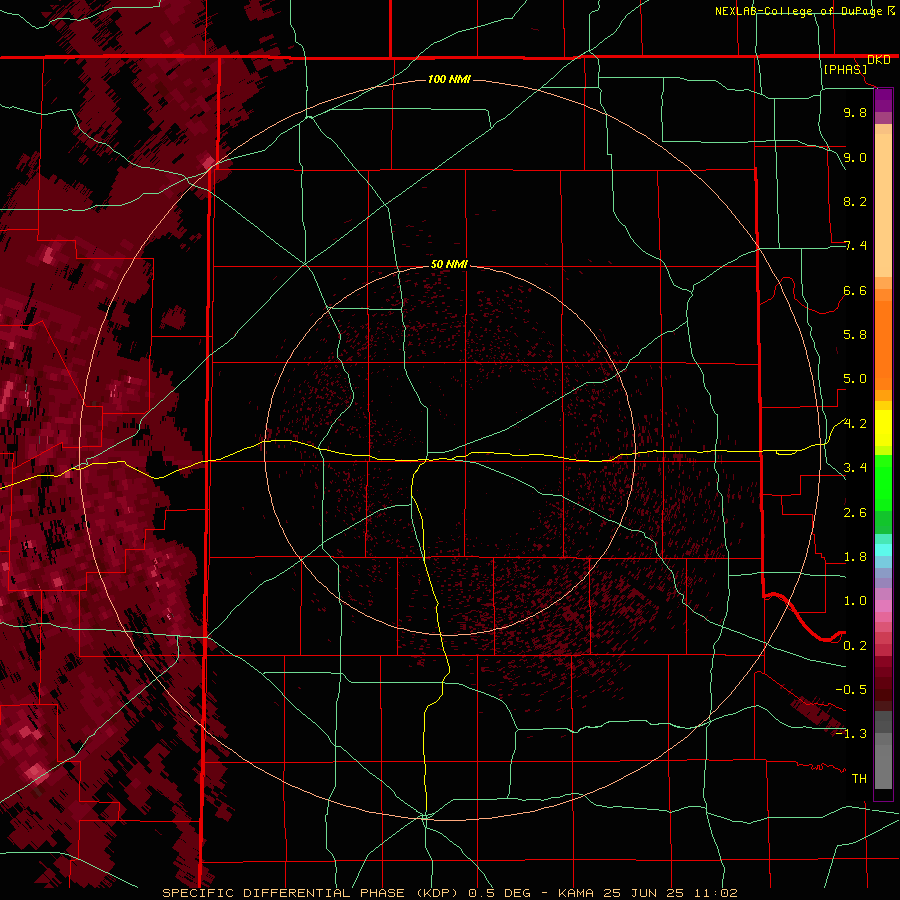Click the 7.4 scale value
The height and width of the screenshot is (900, 900).
point(855,246)
